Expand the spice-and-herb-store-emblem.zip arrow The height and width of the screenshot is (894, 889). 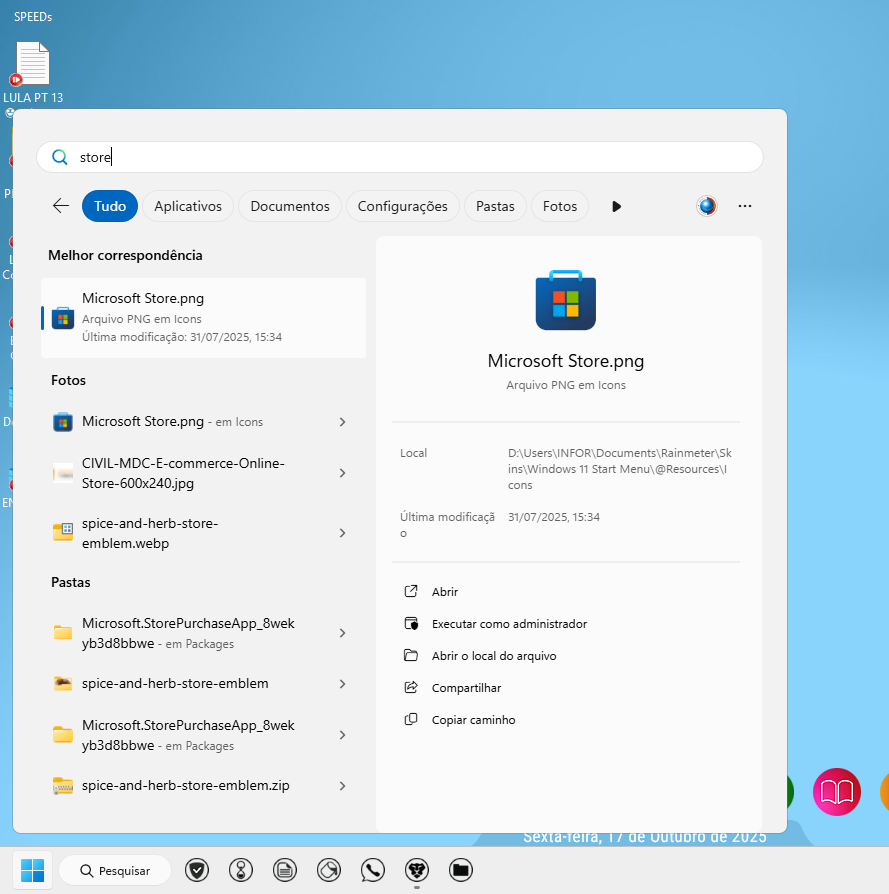point(342,786)
